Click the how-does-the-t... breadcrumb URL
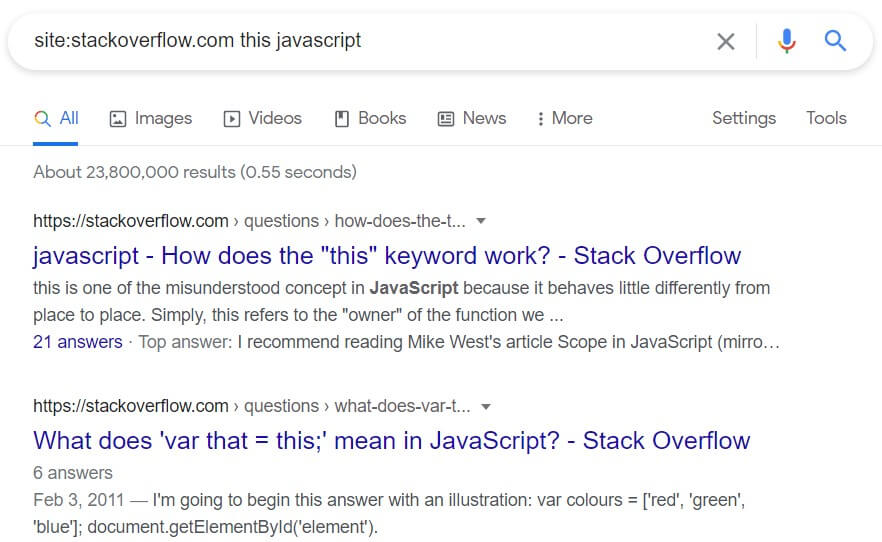 (x=249, y=221)
